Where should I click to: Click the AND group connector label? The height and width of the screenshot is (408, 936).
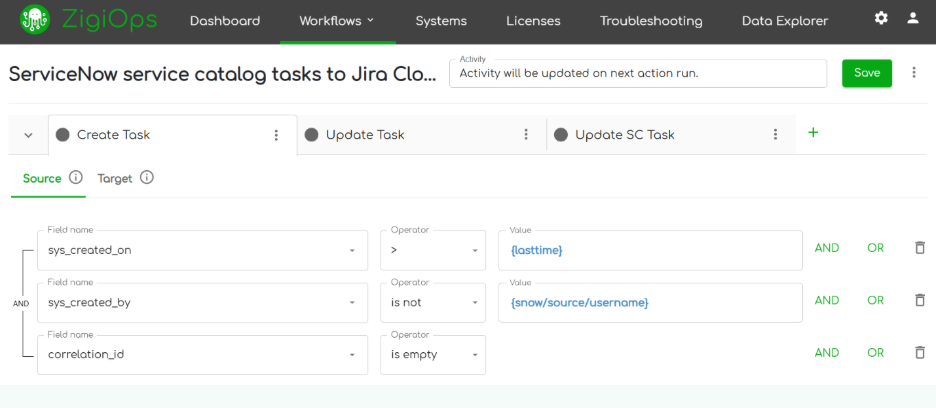pos(21,303)
